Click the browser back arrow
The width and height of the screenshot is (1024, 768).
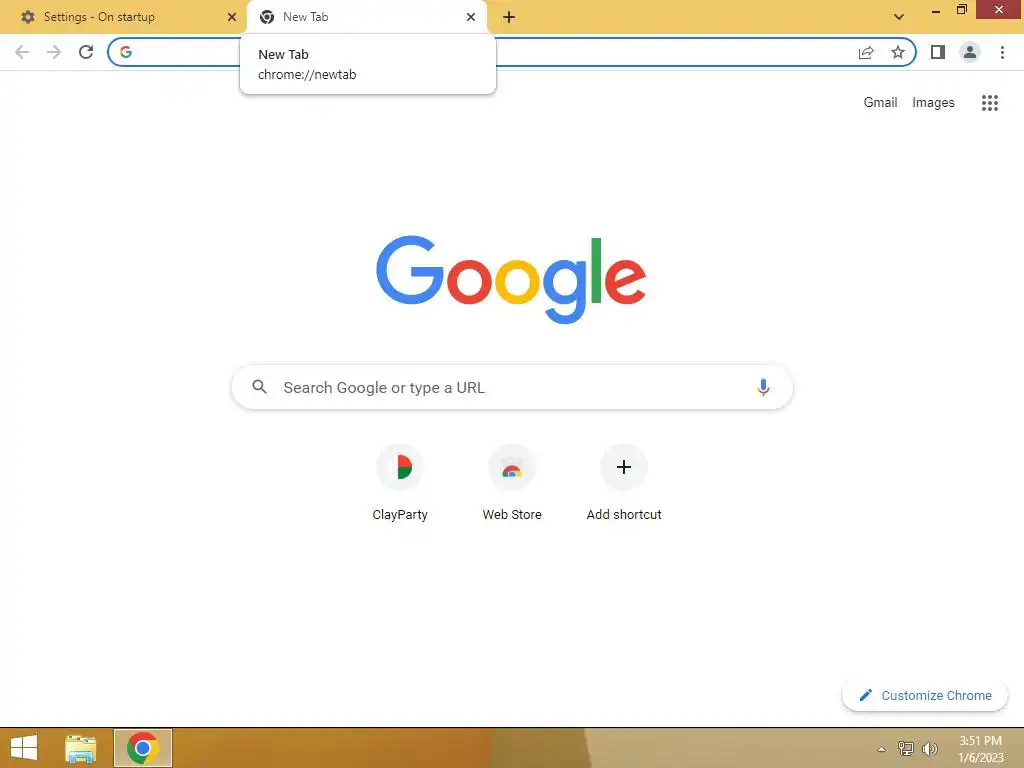22,52
